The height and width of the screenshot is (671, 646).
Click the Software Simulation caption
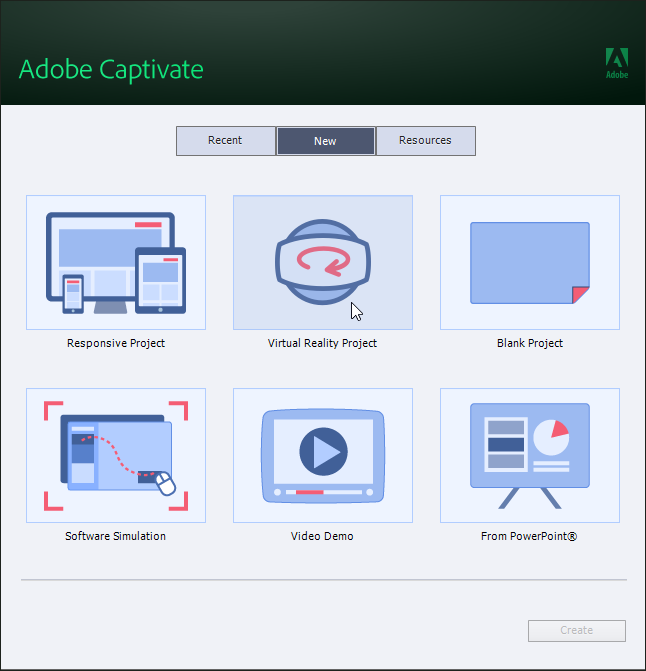point(116,536)
